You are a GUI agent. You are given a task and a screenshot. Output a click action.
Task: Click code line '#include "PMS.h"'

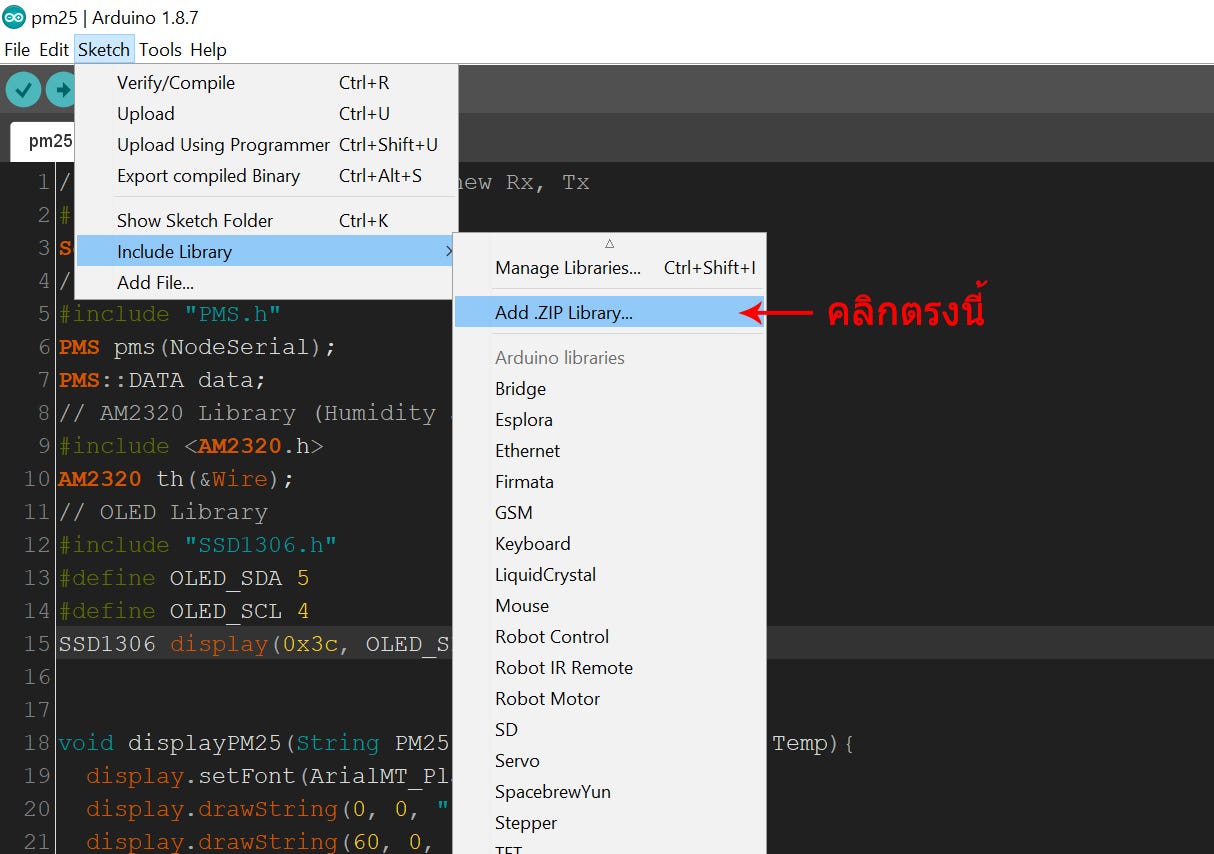170,314
